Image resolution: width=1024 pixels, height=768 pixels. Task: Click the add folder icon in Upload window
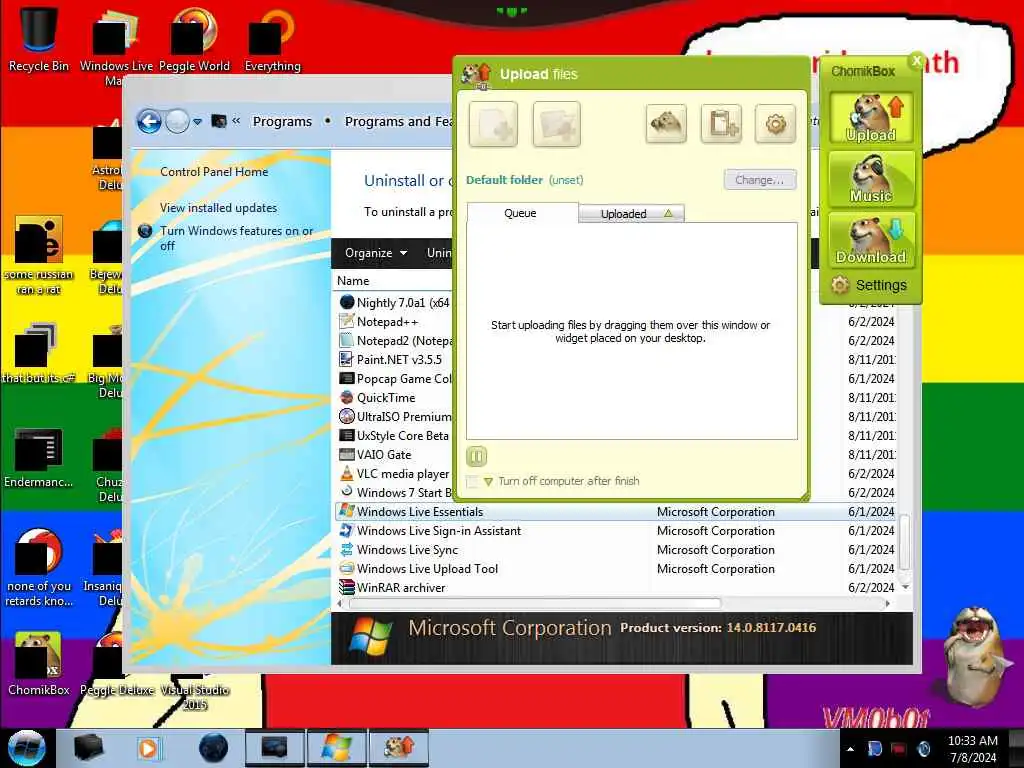pos(556,123)
